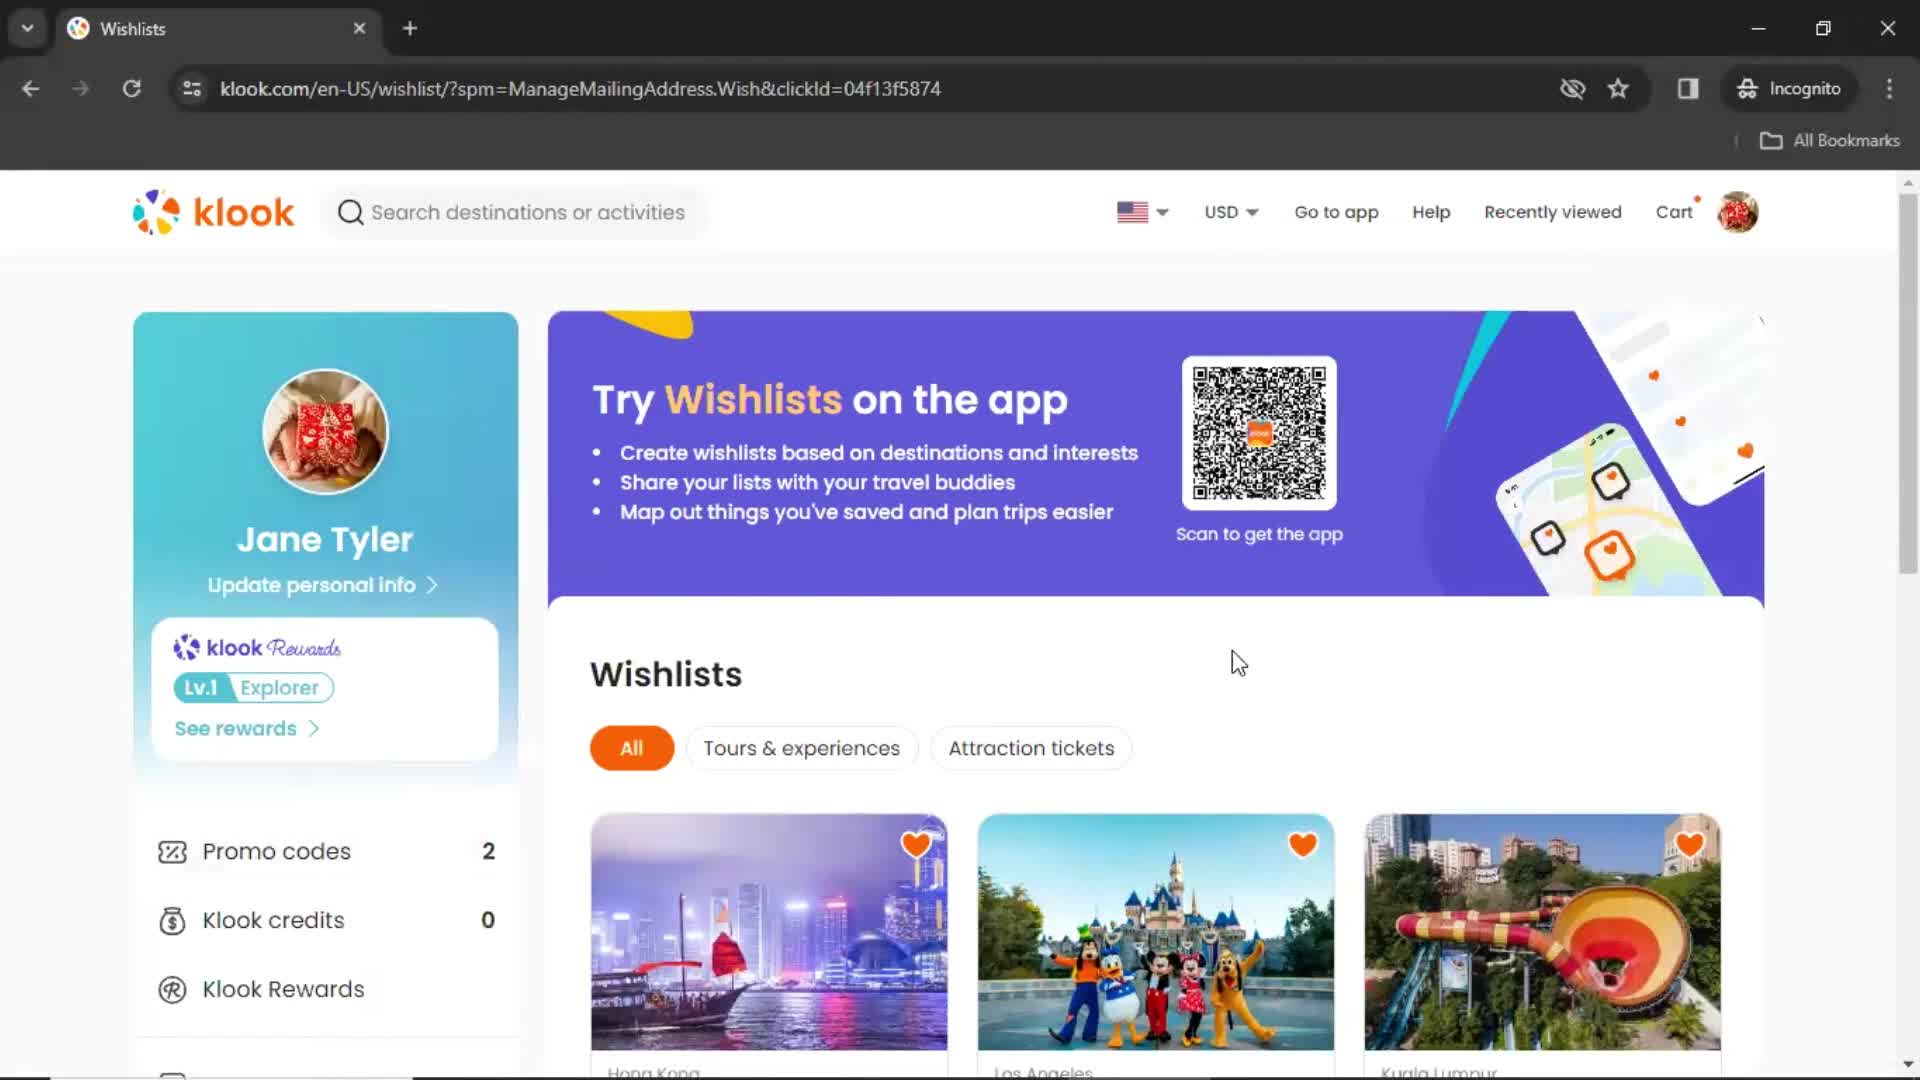1920x1080 pixels.
Task: Click the user profile avatar icon
Action: click(x=1738, y=212)
